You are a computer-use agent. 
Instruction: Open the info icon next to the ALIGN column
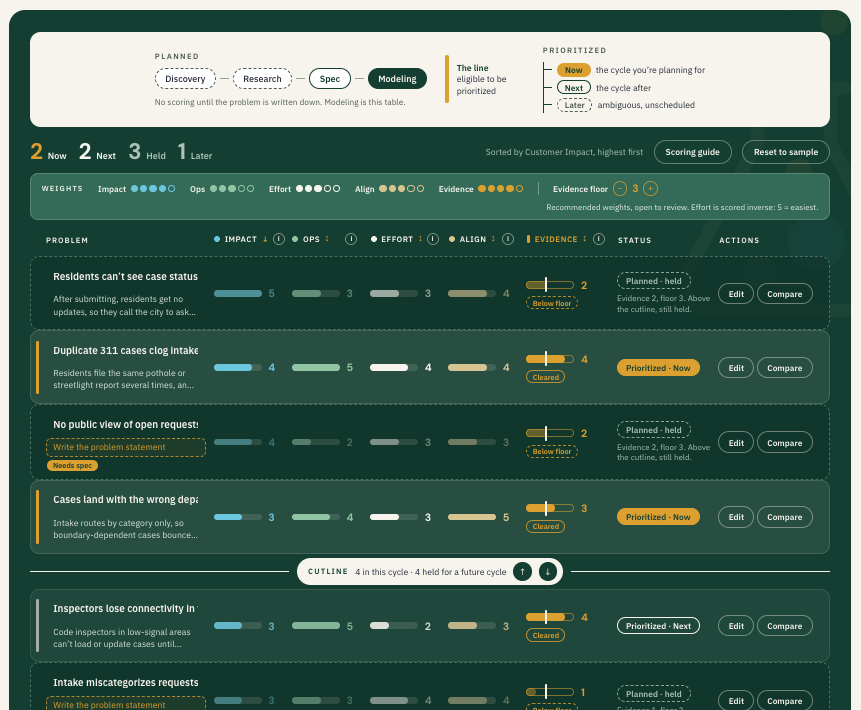[508, 239]
